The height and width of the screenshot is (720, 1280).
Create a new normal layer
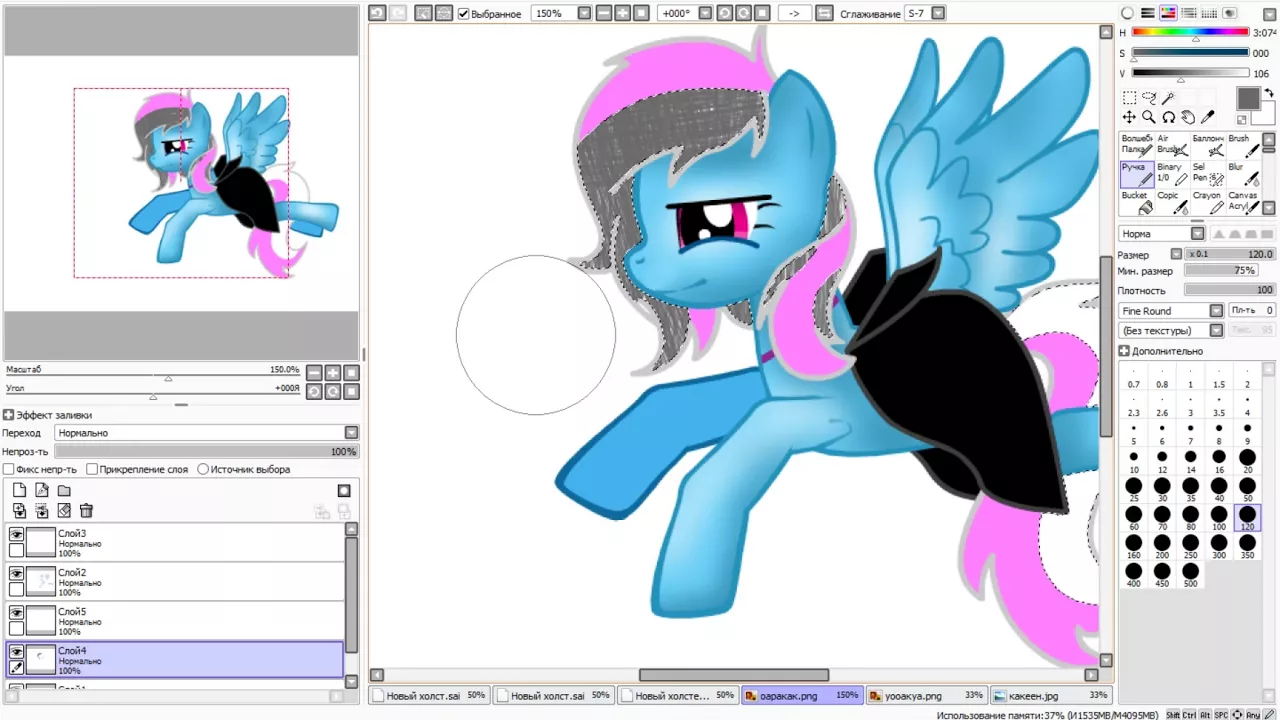point(19,490)
